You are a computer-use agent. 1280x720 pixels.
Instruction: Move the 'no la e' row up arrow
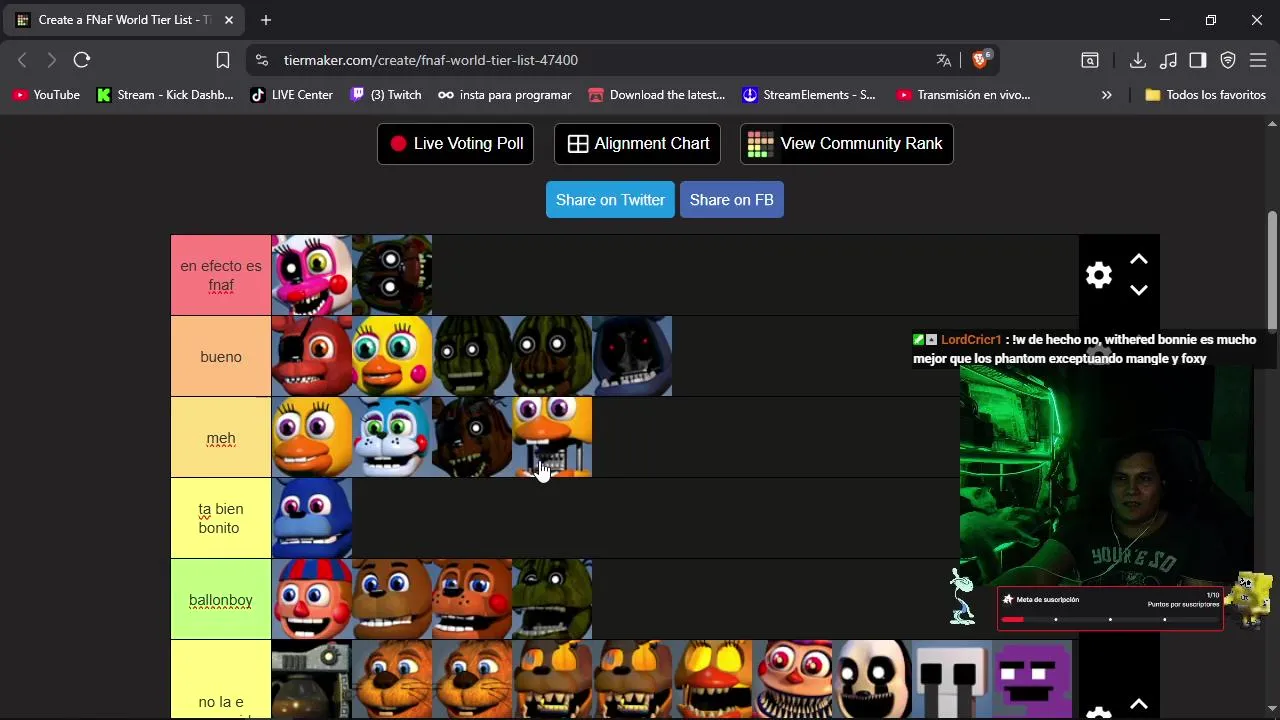1138,703
